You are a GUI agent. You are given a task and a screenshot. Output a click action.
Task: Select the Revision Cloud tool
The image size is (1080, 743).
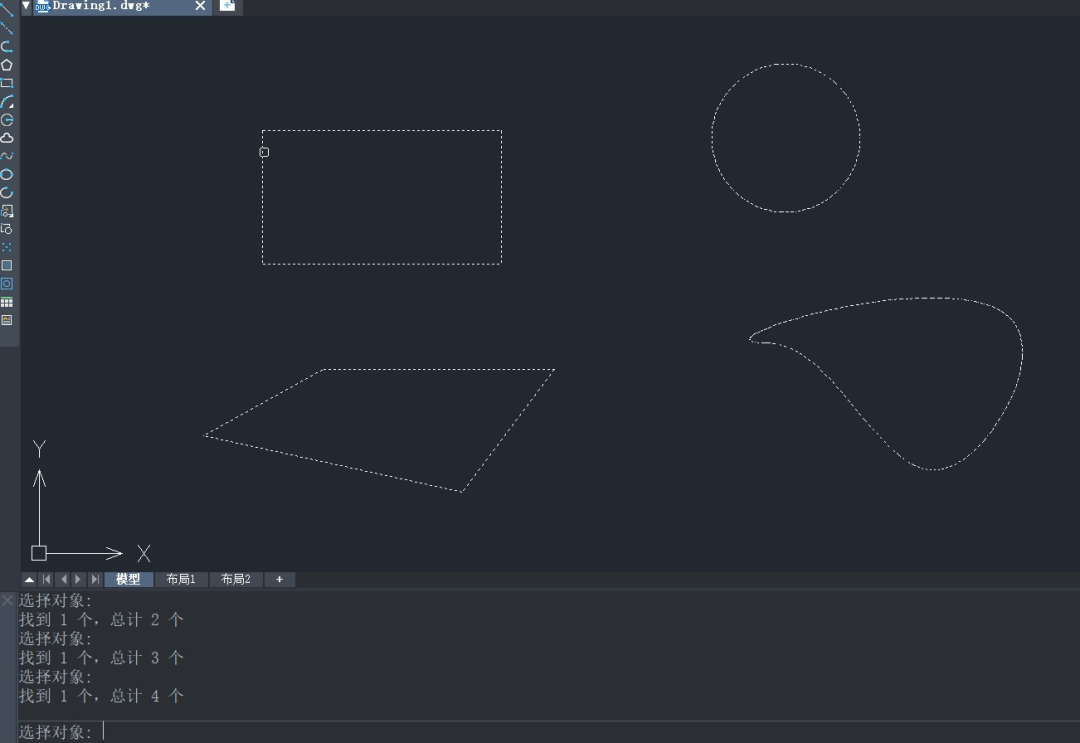7,138
